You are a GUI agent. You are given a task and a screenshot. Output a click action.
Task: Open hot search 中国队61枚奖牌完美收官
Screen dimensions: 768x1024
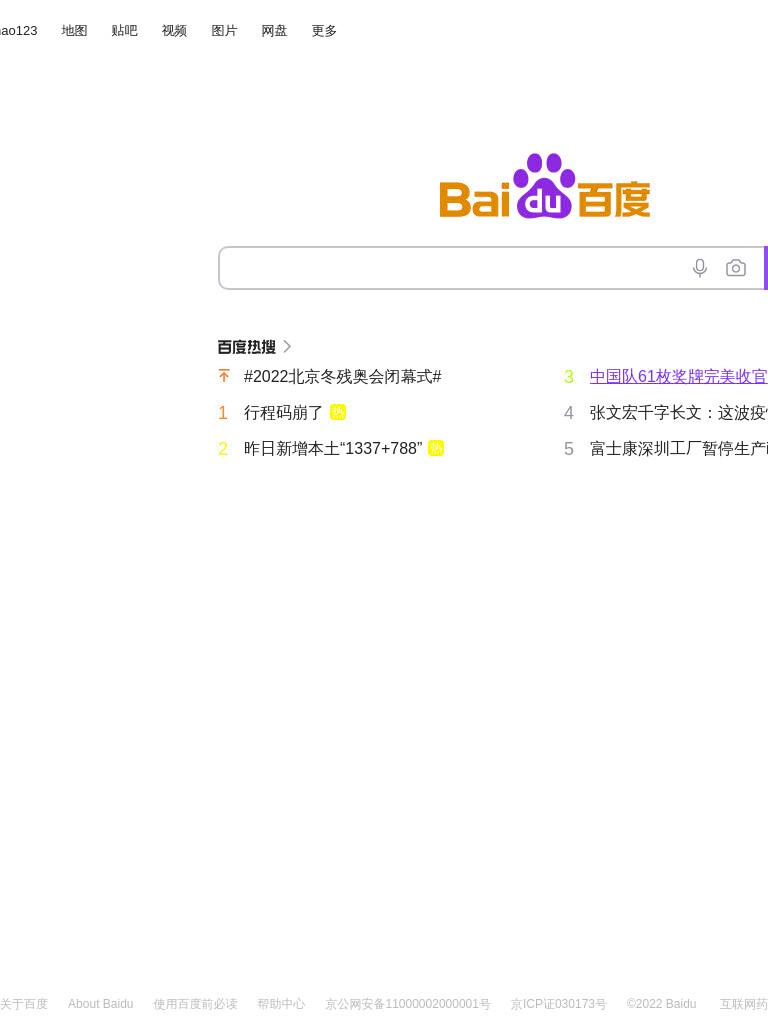point(679,377)
